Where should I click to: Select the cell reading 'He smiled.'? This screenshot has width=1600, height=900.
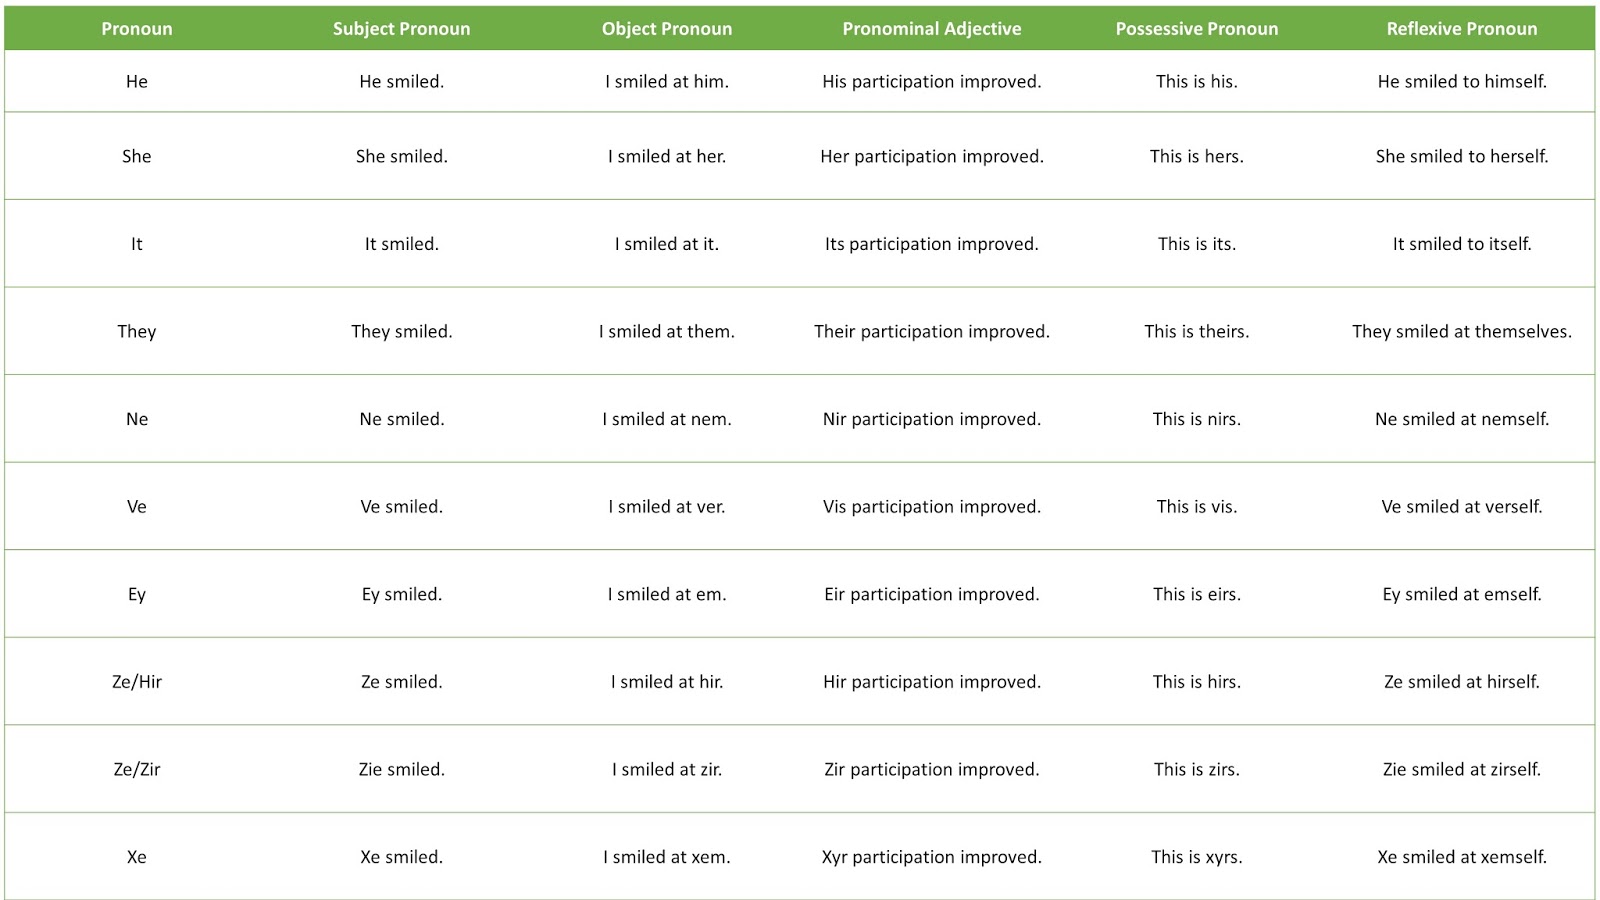click(x=401, y=82)
